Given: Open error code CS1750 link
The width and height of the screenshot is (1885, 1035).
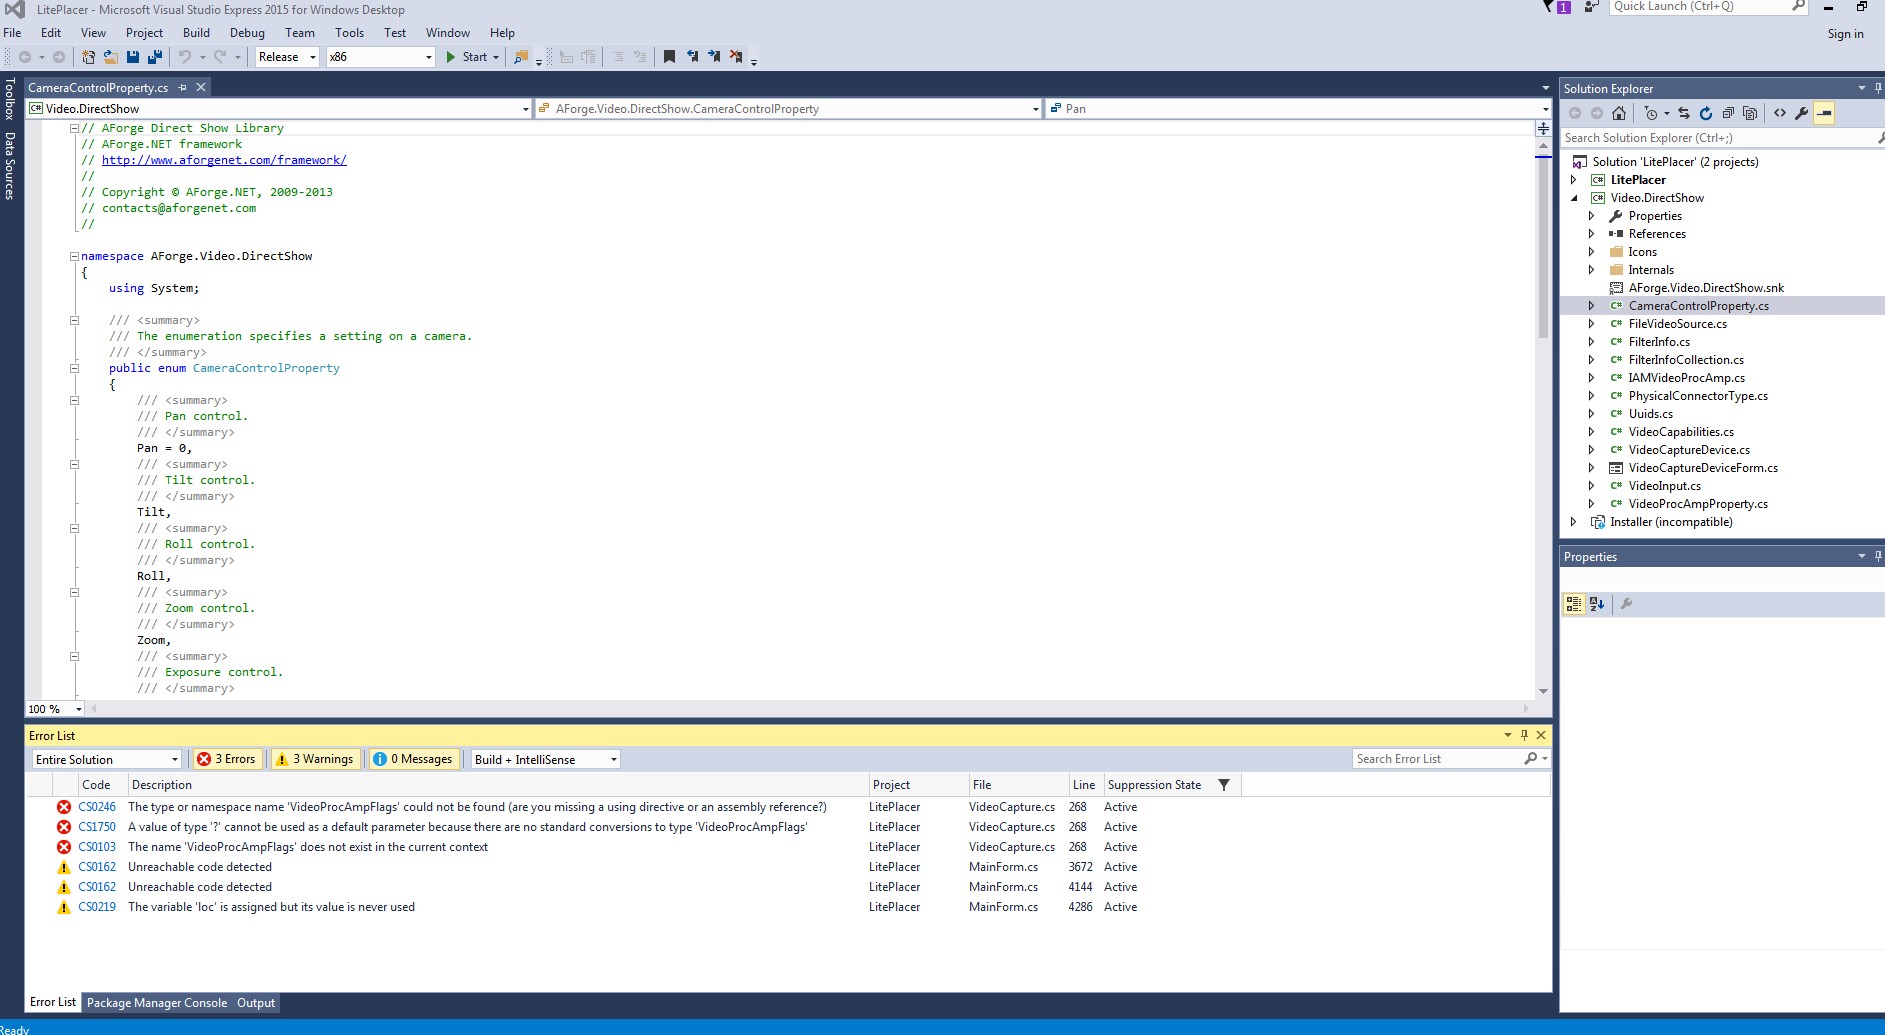Looking at the screenshot, I should point(97,827).
